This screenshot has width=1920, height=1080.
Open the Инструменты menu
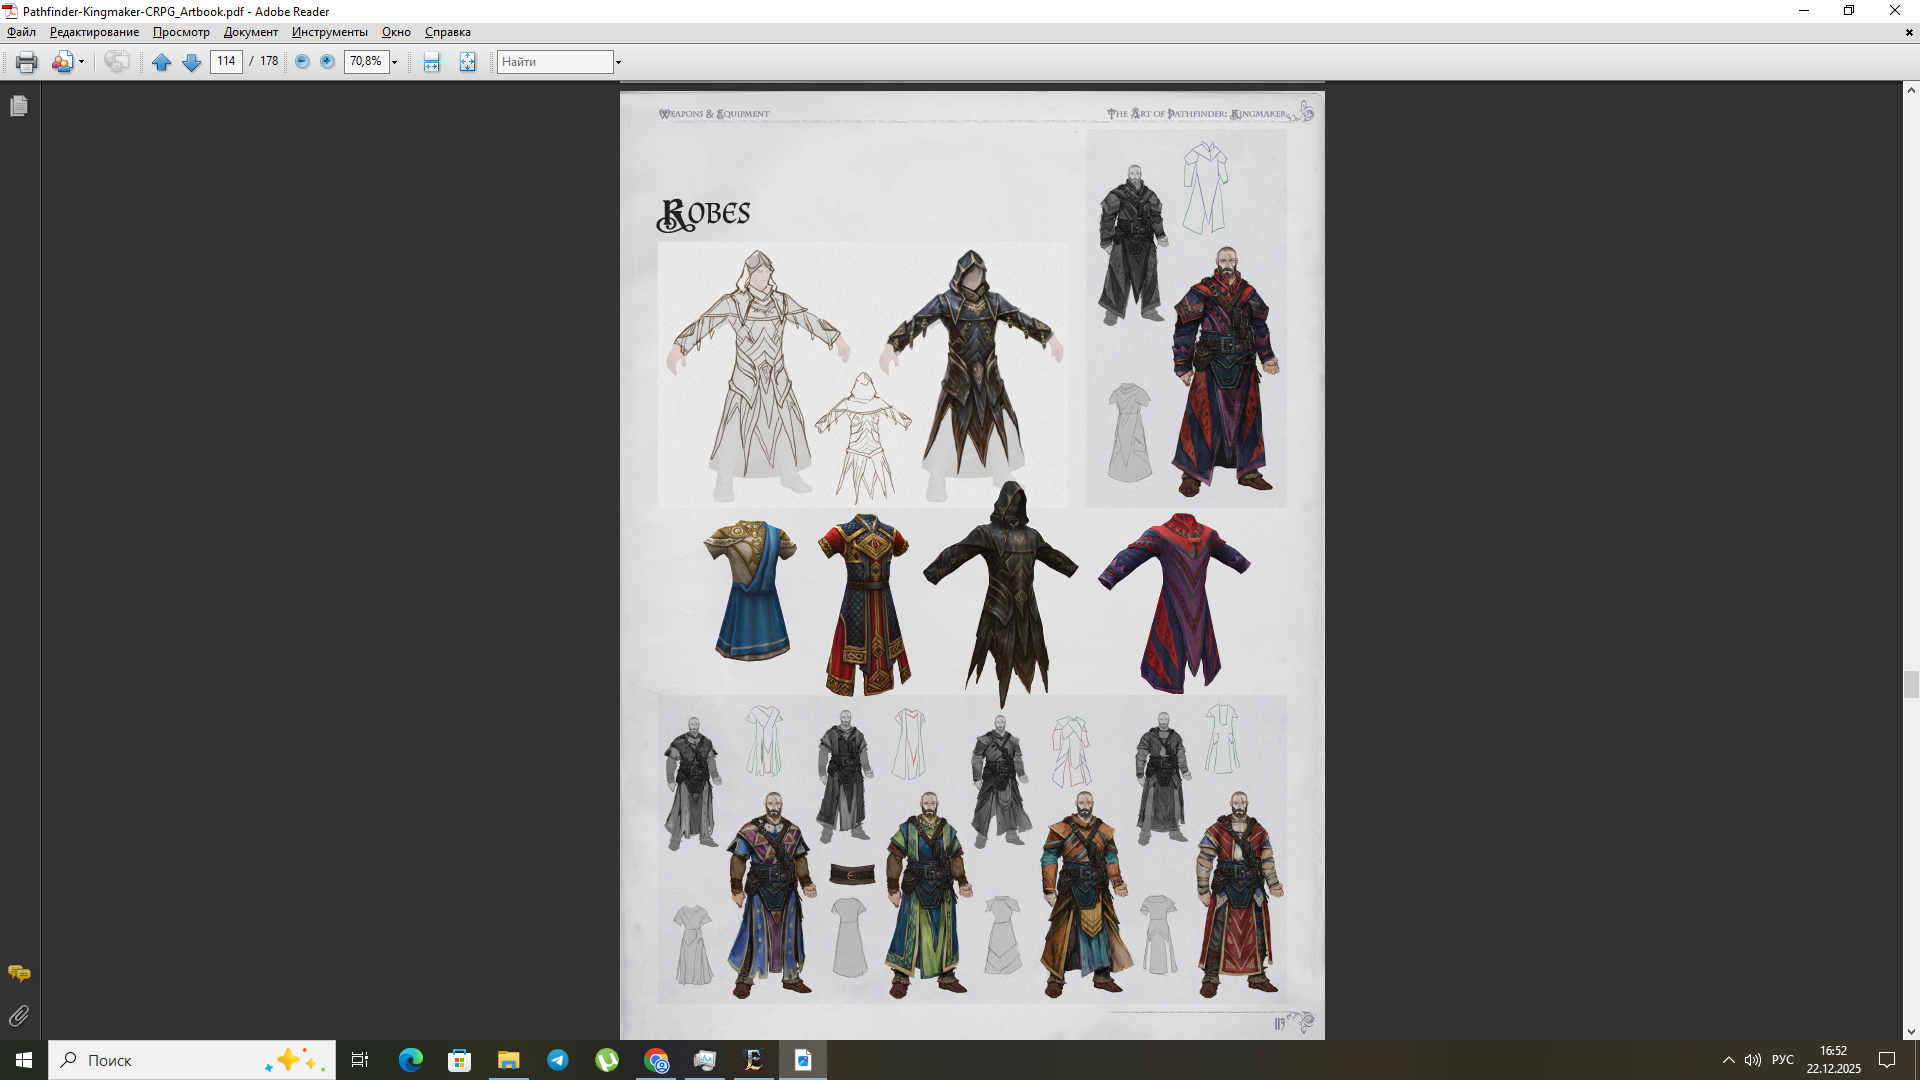pyautogui.click(x=329, y=32)
